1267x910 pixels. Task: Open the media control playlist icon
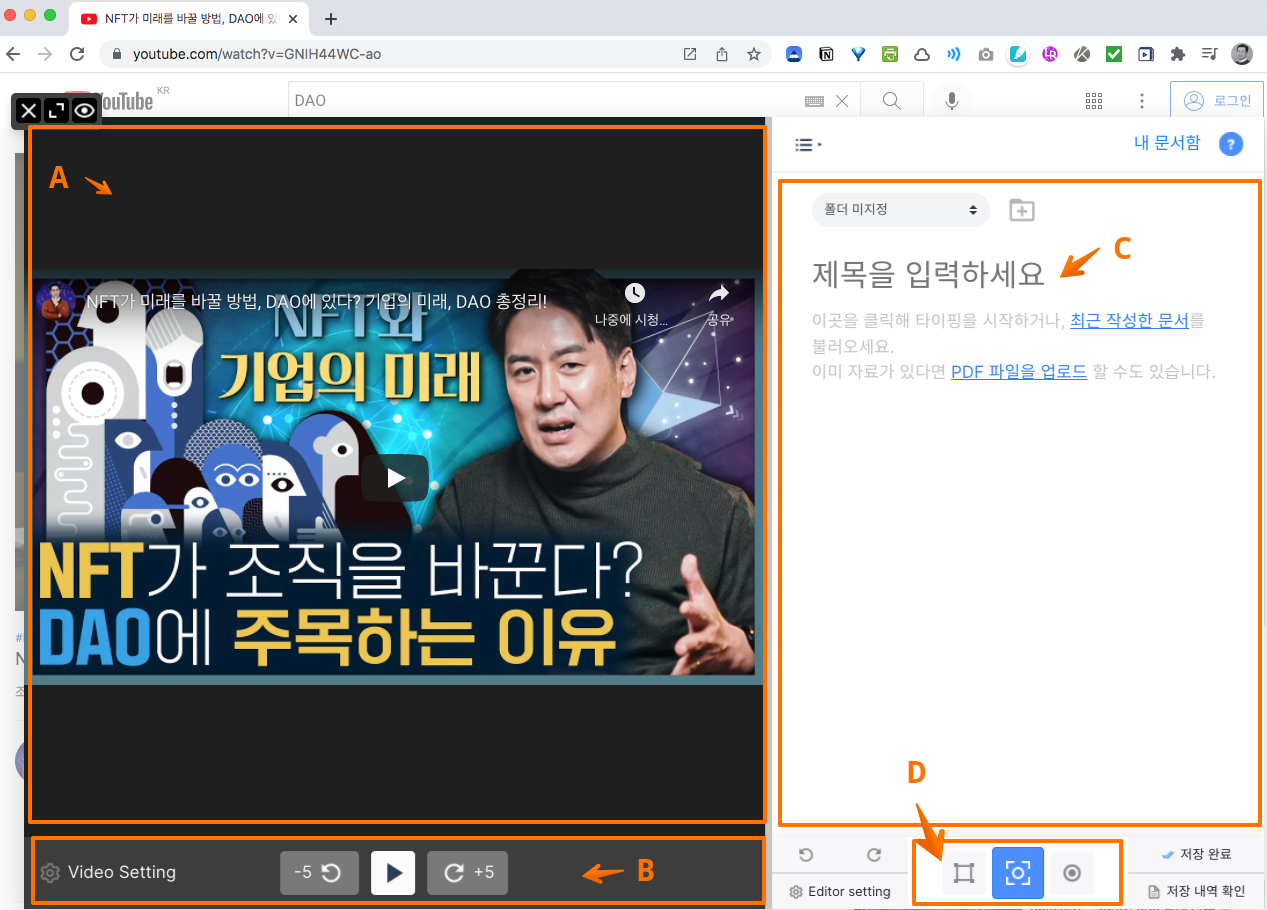1210,54
